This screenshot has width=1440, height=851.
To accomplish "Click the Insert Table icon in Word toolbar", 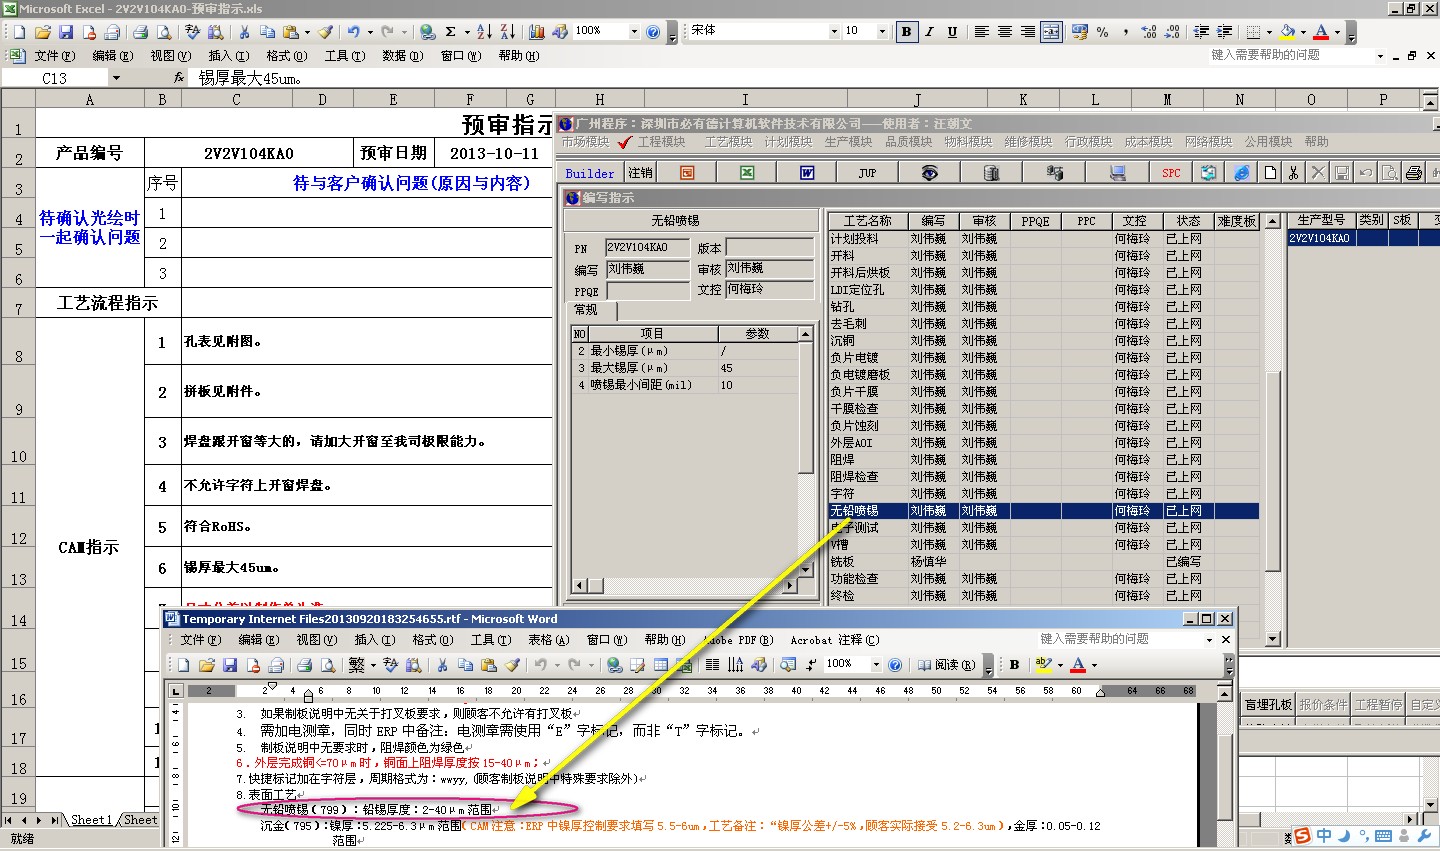I will (661, 665).
